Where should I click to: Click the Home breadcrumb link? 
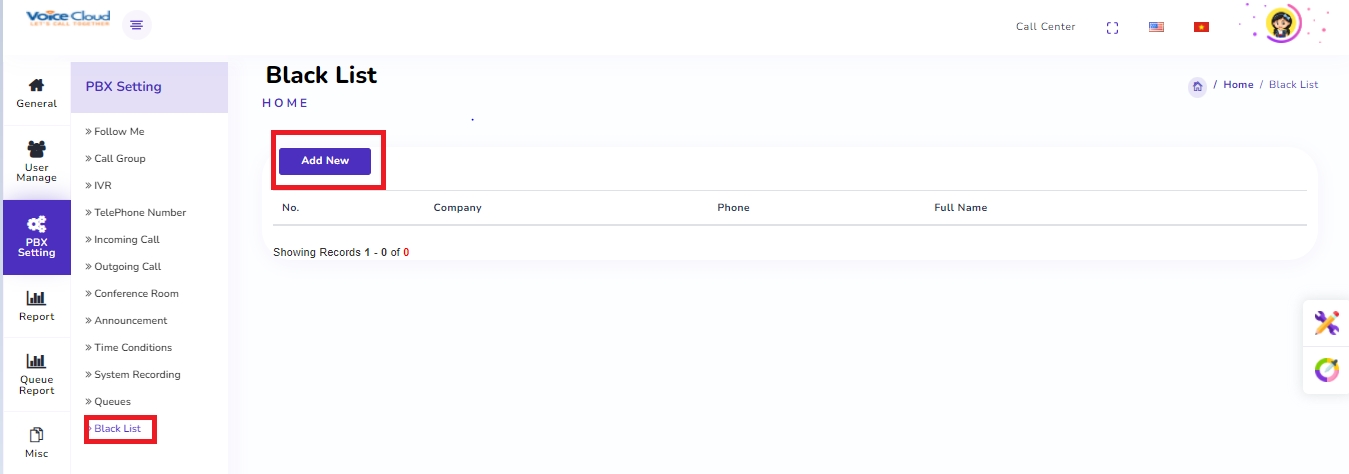[x=1237, y=85]
